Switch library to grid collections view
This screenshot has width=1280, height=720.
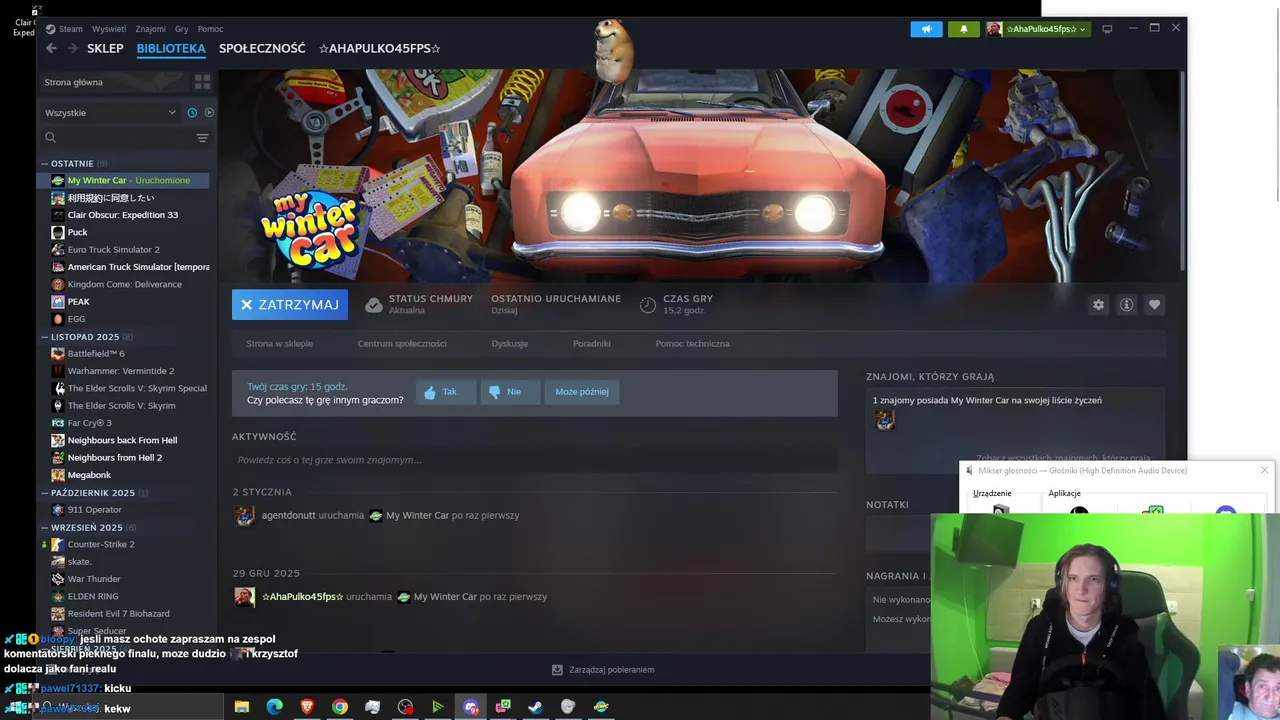[x=202, y=82]
